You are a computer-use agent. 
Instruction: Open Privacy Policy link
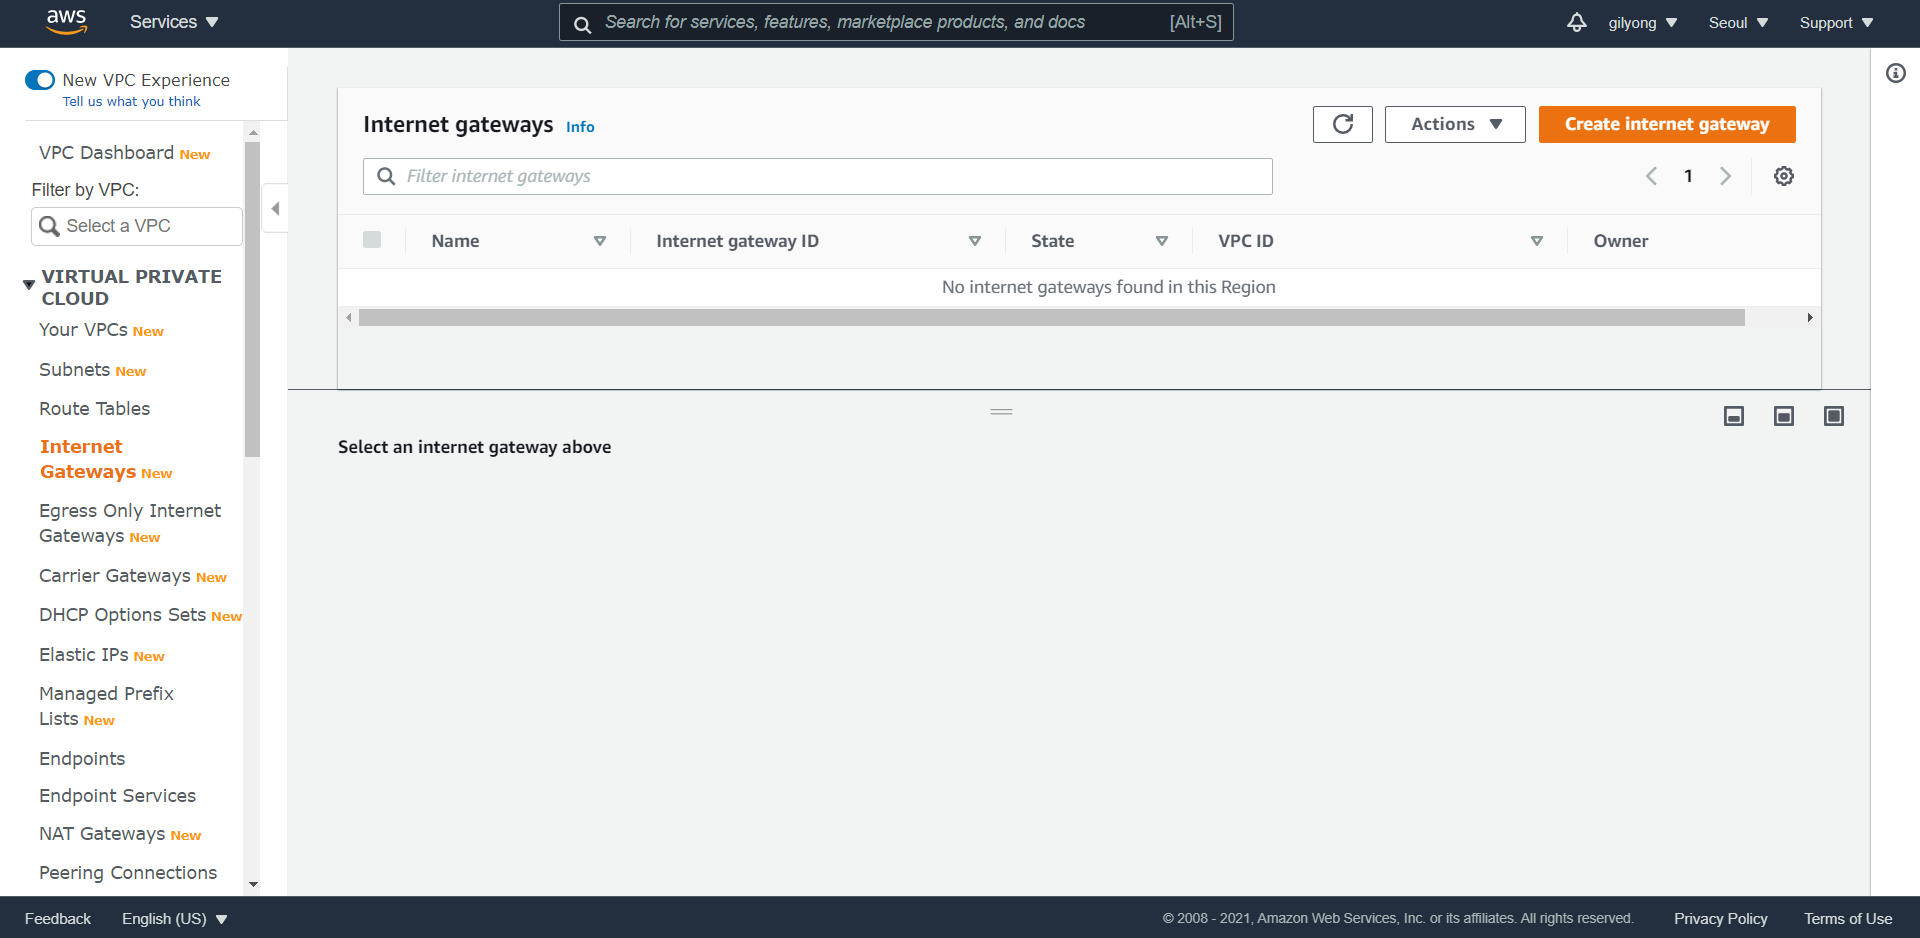click(1721, 918)
